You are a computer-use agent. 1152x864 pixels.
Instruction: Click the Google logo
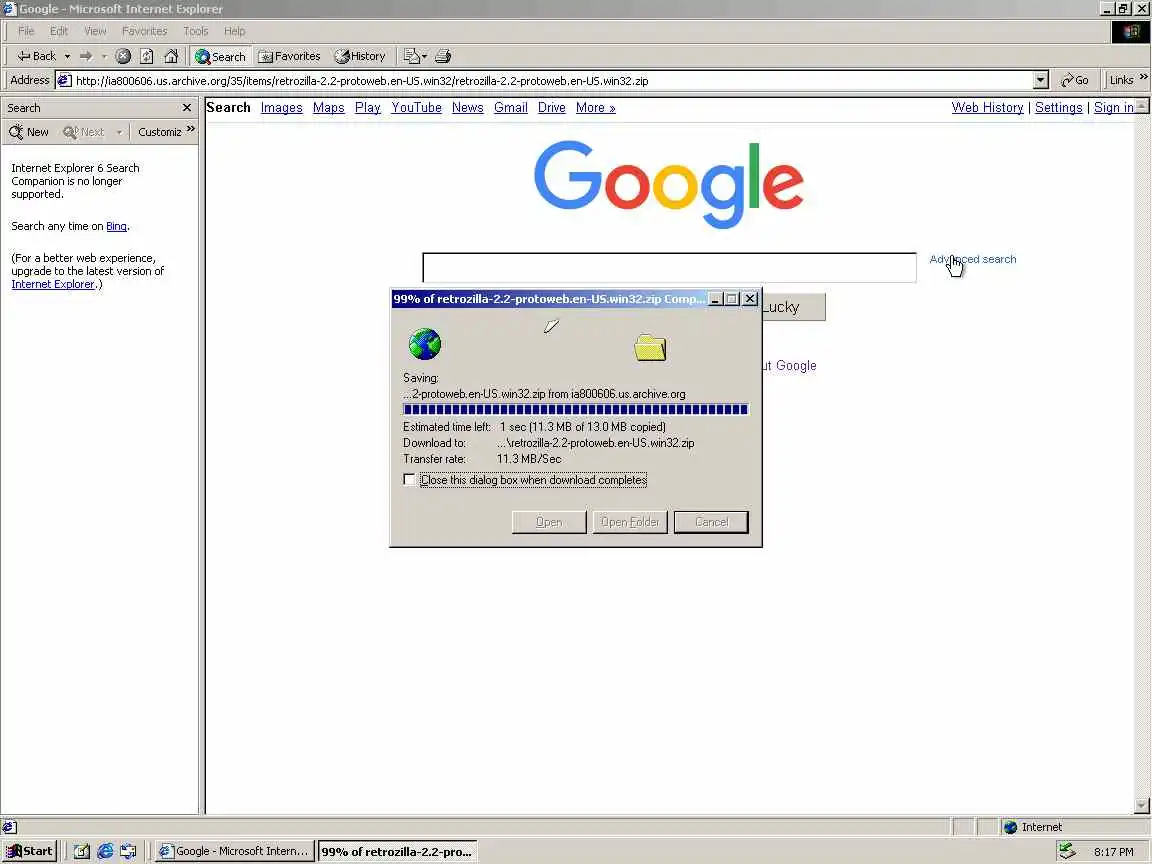(x=669, y=184)
